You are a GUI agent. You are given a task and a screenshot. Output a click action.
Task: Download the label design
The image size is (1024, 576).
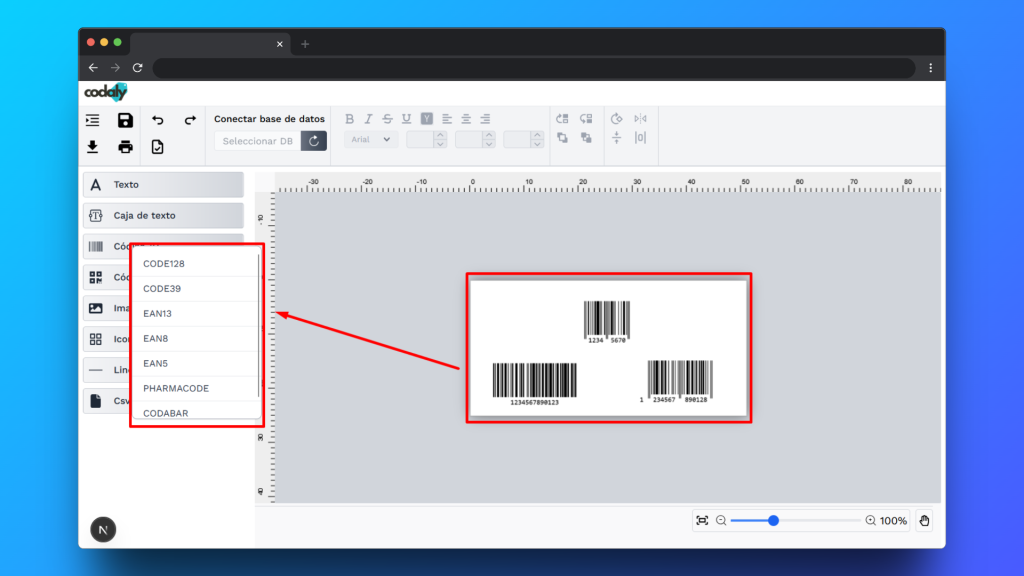(93, 147)
